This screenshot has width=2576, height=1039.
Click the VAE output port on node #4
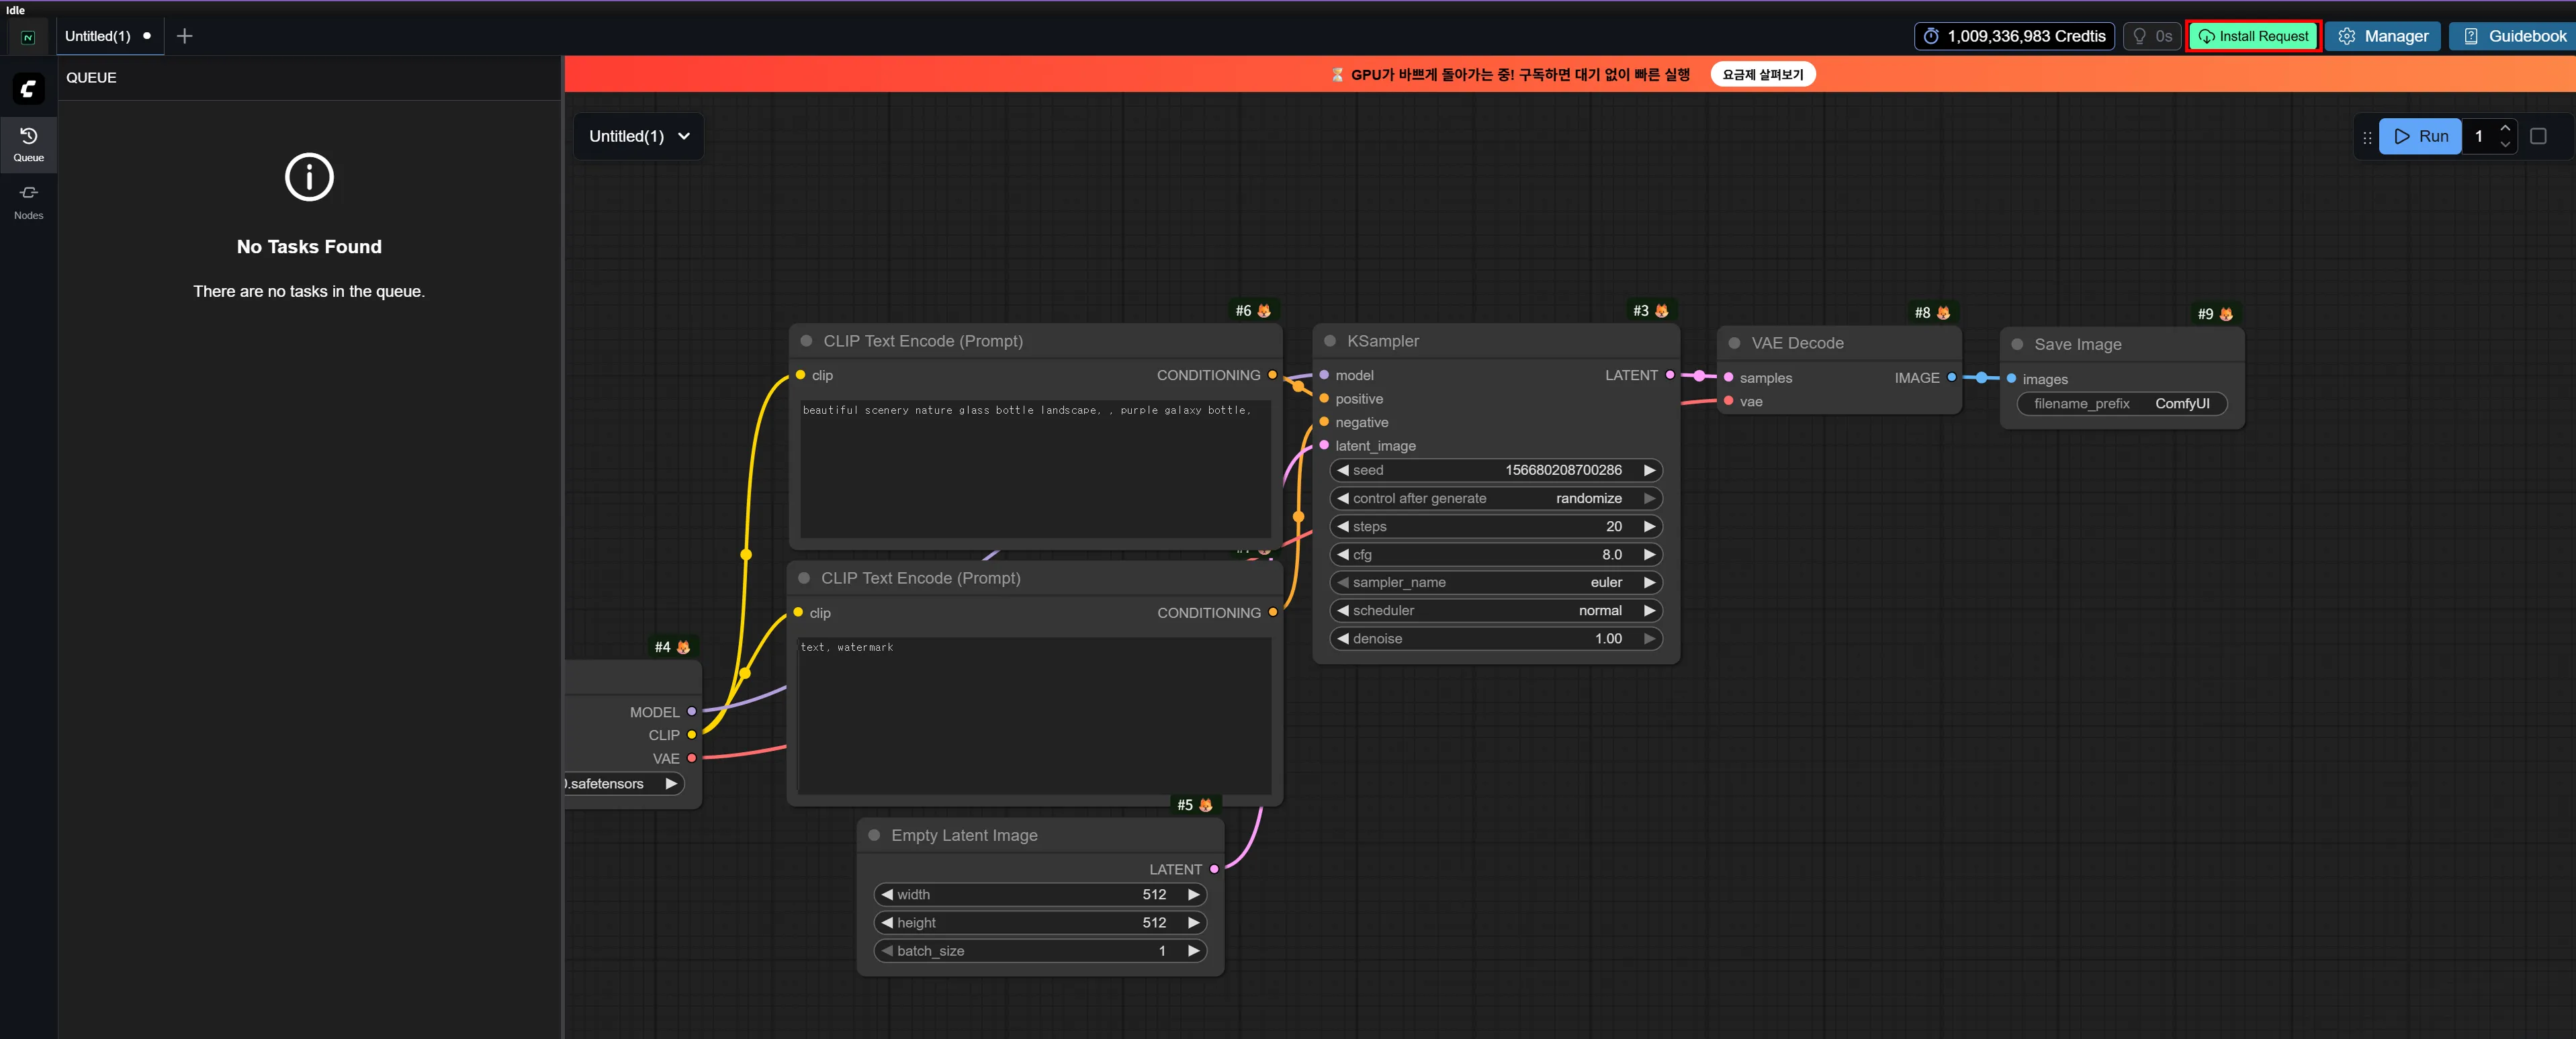[691, 758]
